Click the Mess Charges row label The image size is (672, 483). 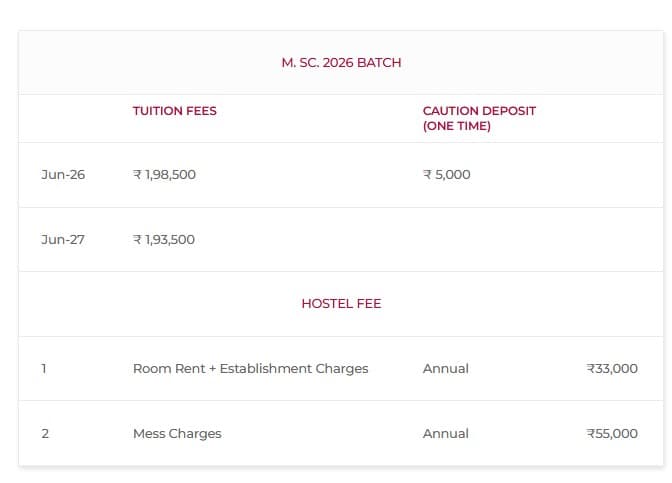click(177, 433)
